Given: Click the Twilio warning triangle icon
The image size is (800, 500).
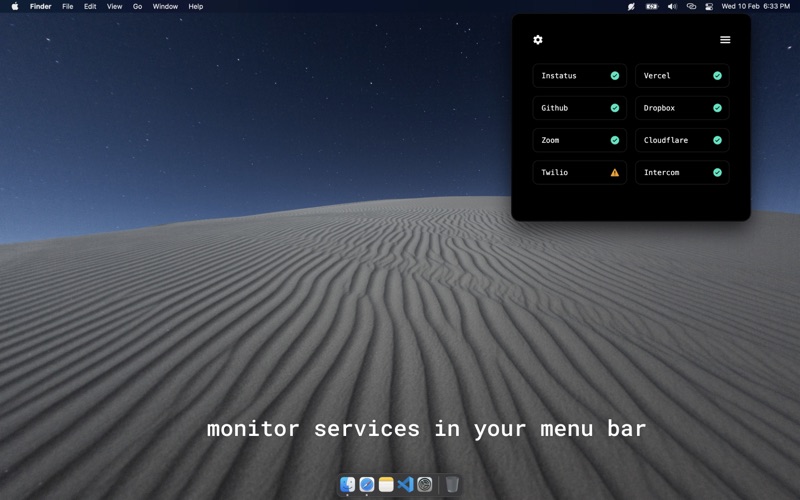Looking at the screenshot, I should pyautogui.click(x=615, y=172).
